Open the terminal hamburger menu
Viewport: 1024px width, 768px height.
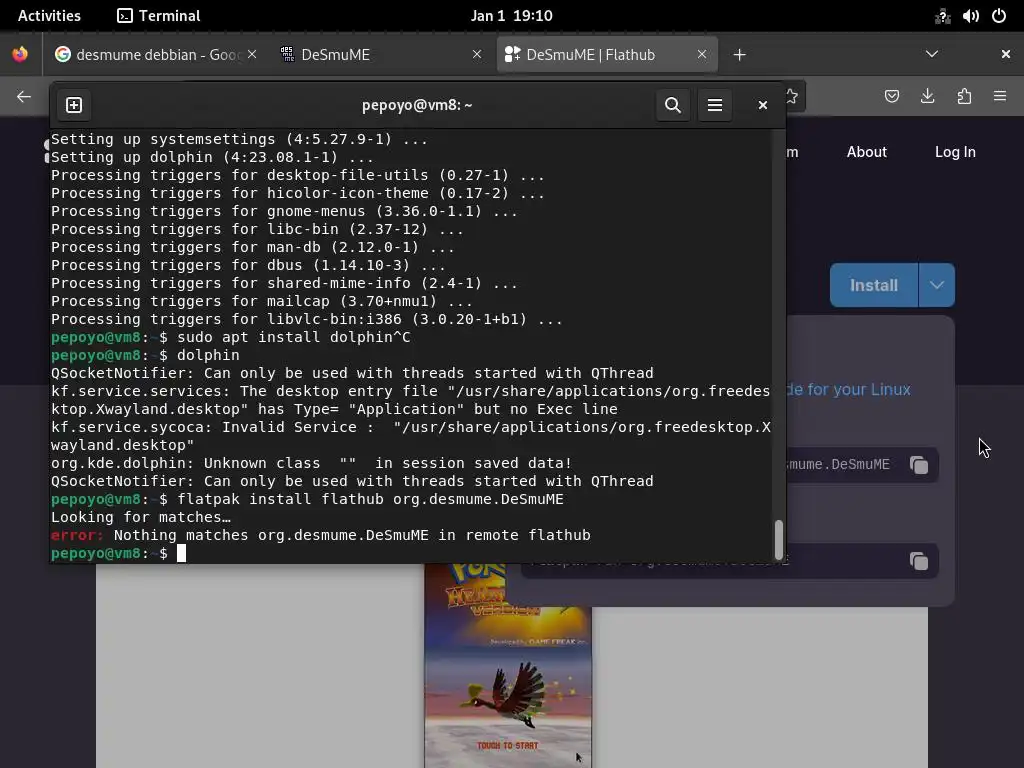point(714,105)
